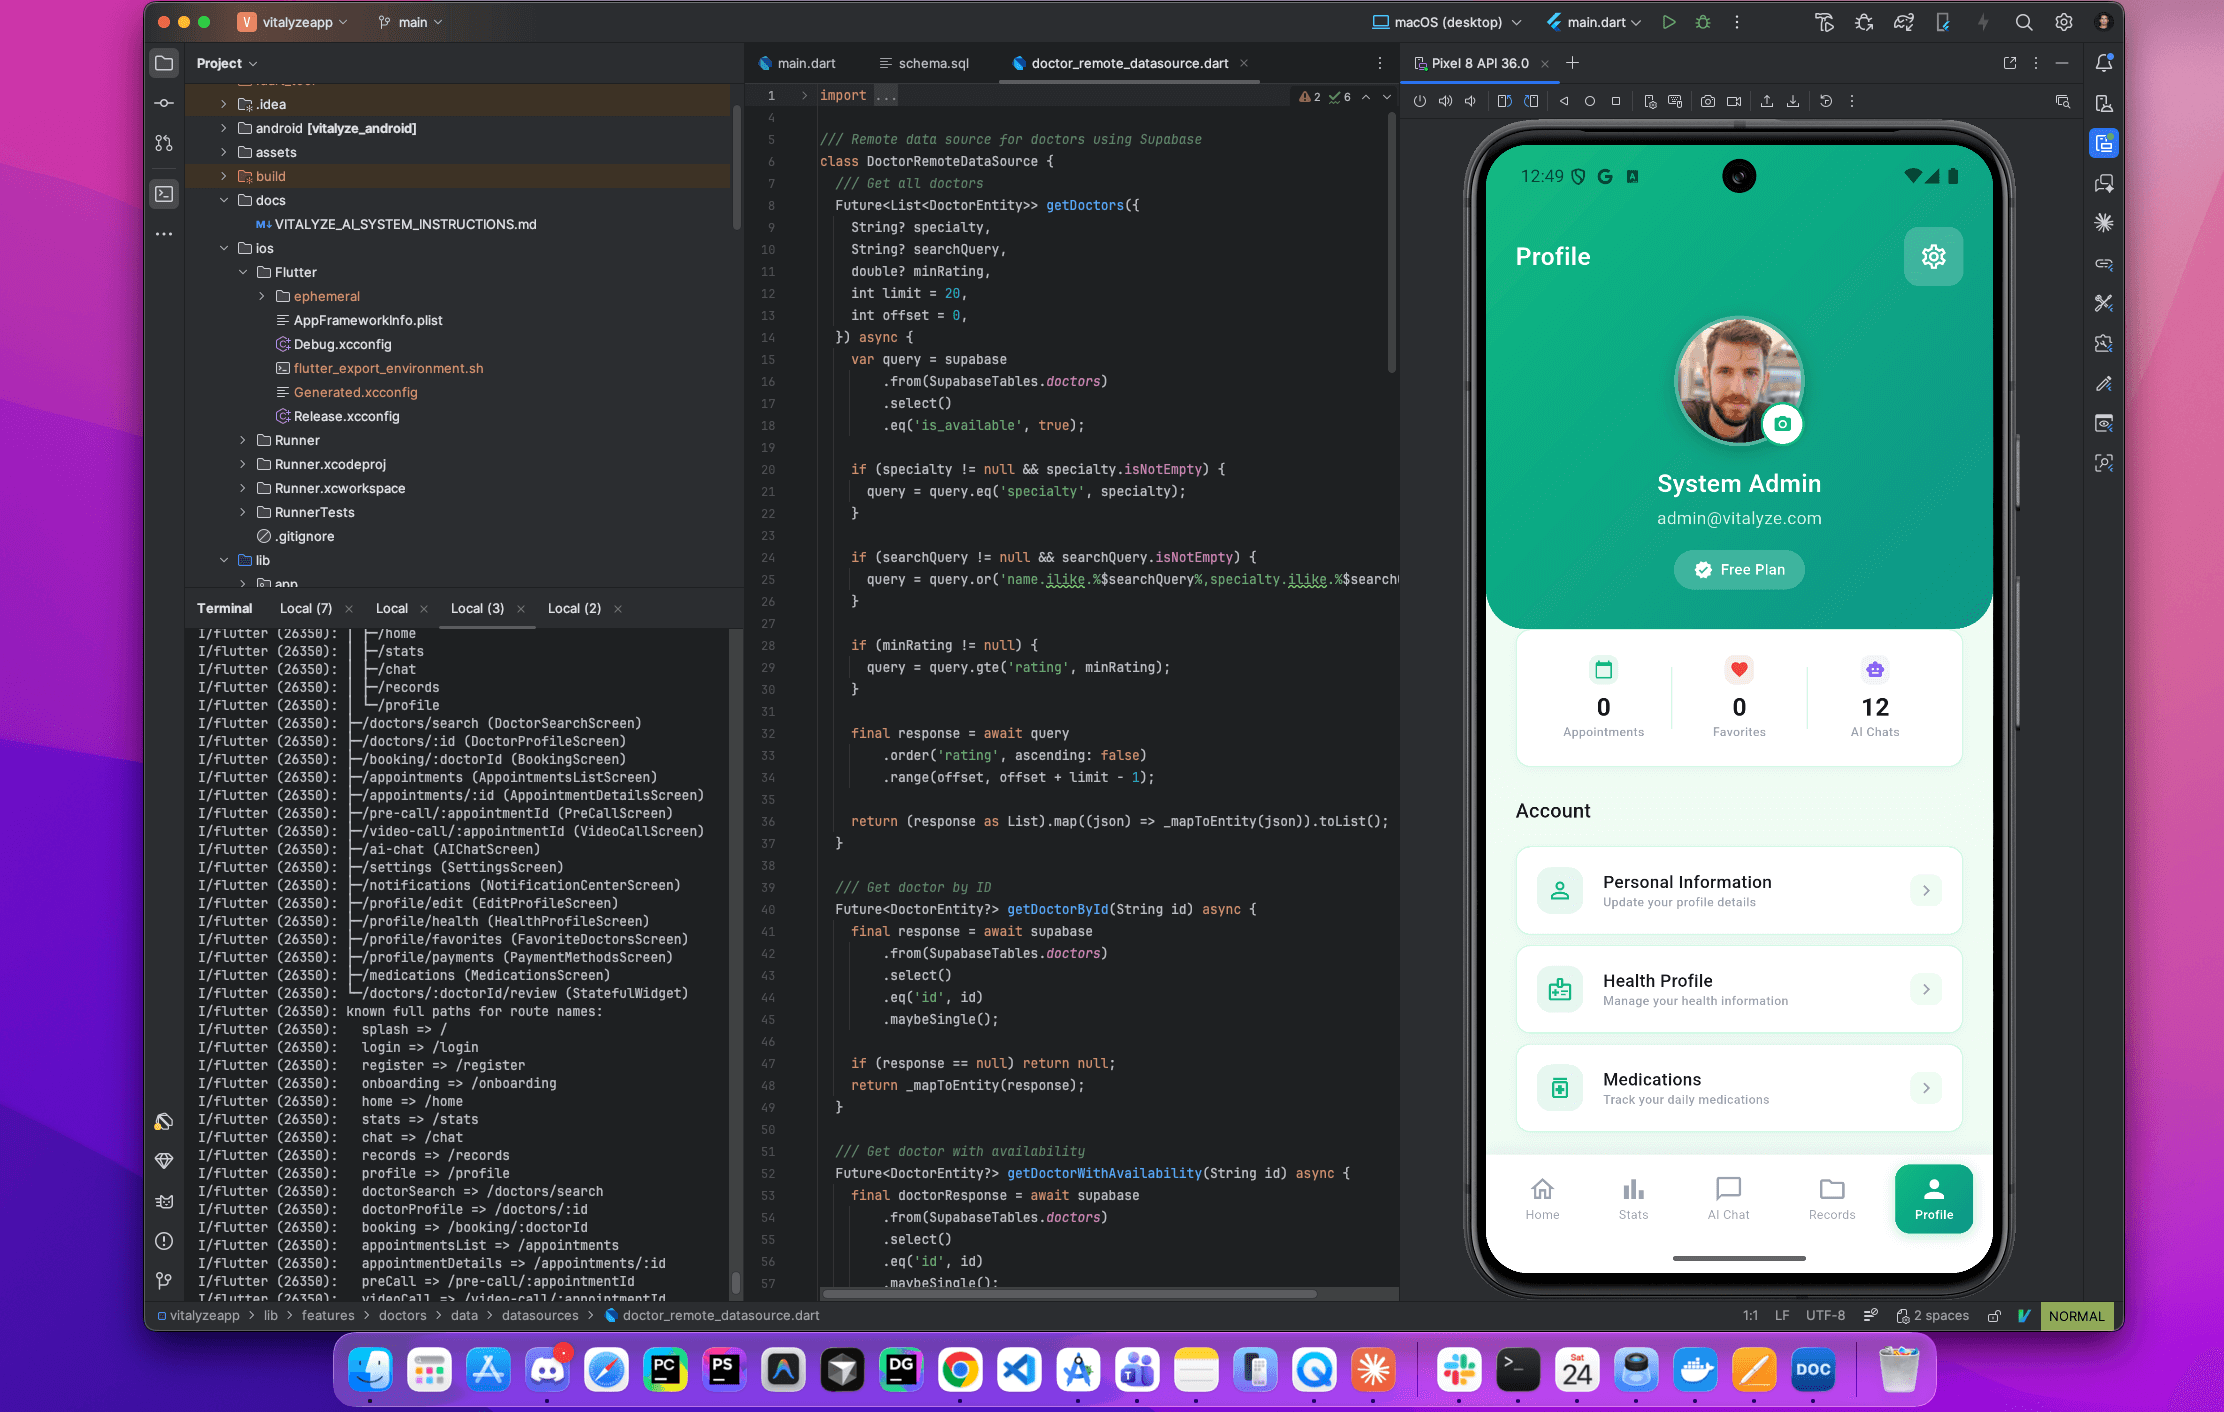Viewport: 2224px width, 1412px height.
Task: Toggle the NORMAL Vim mode indicator
Action: (x=2077, y=1316)
